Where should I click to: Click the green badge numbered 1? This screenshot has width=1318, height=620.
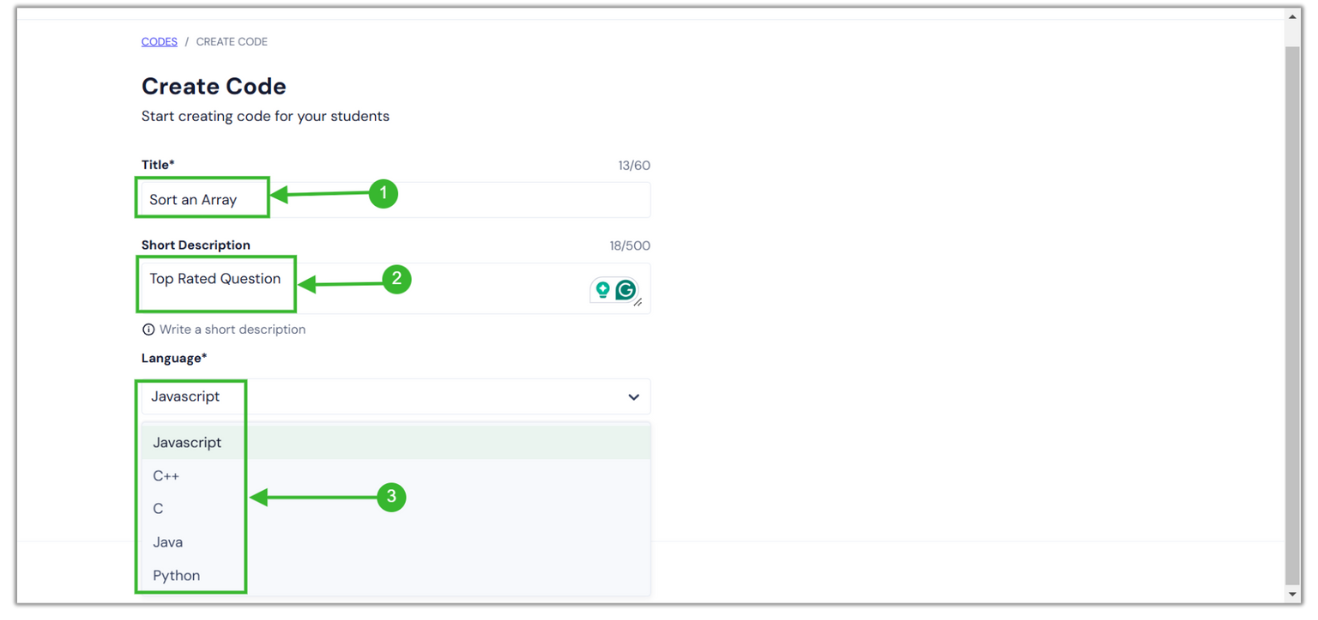pyautogui.click(x=384, y=194)
